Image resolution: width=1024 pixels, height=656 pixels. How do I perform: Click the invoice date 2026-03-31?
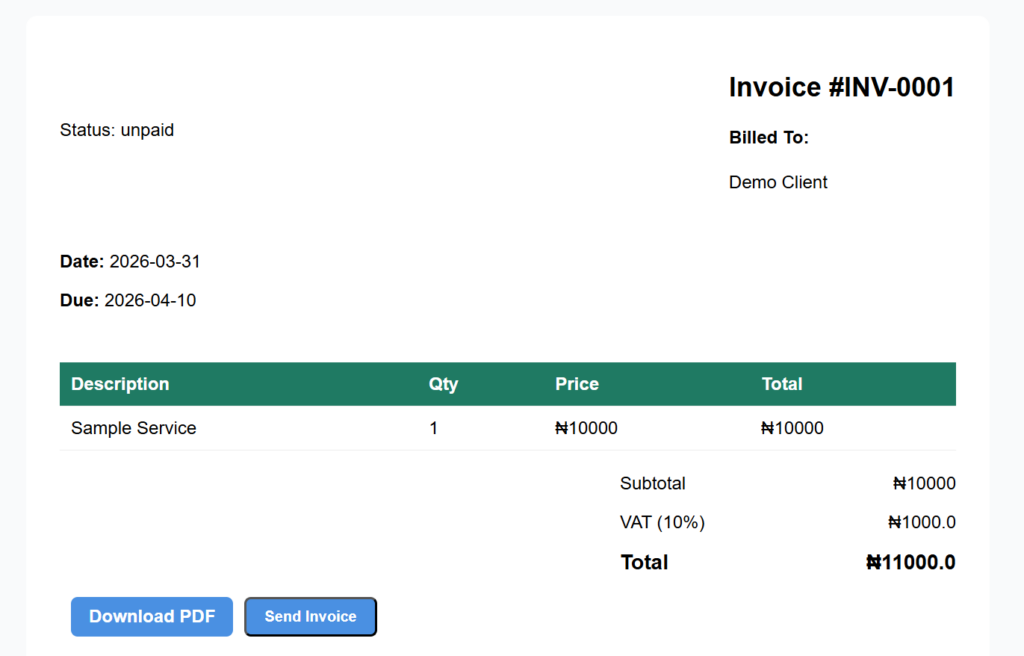point(155,262)
